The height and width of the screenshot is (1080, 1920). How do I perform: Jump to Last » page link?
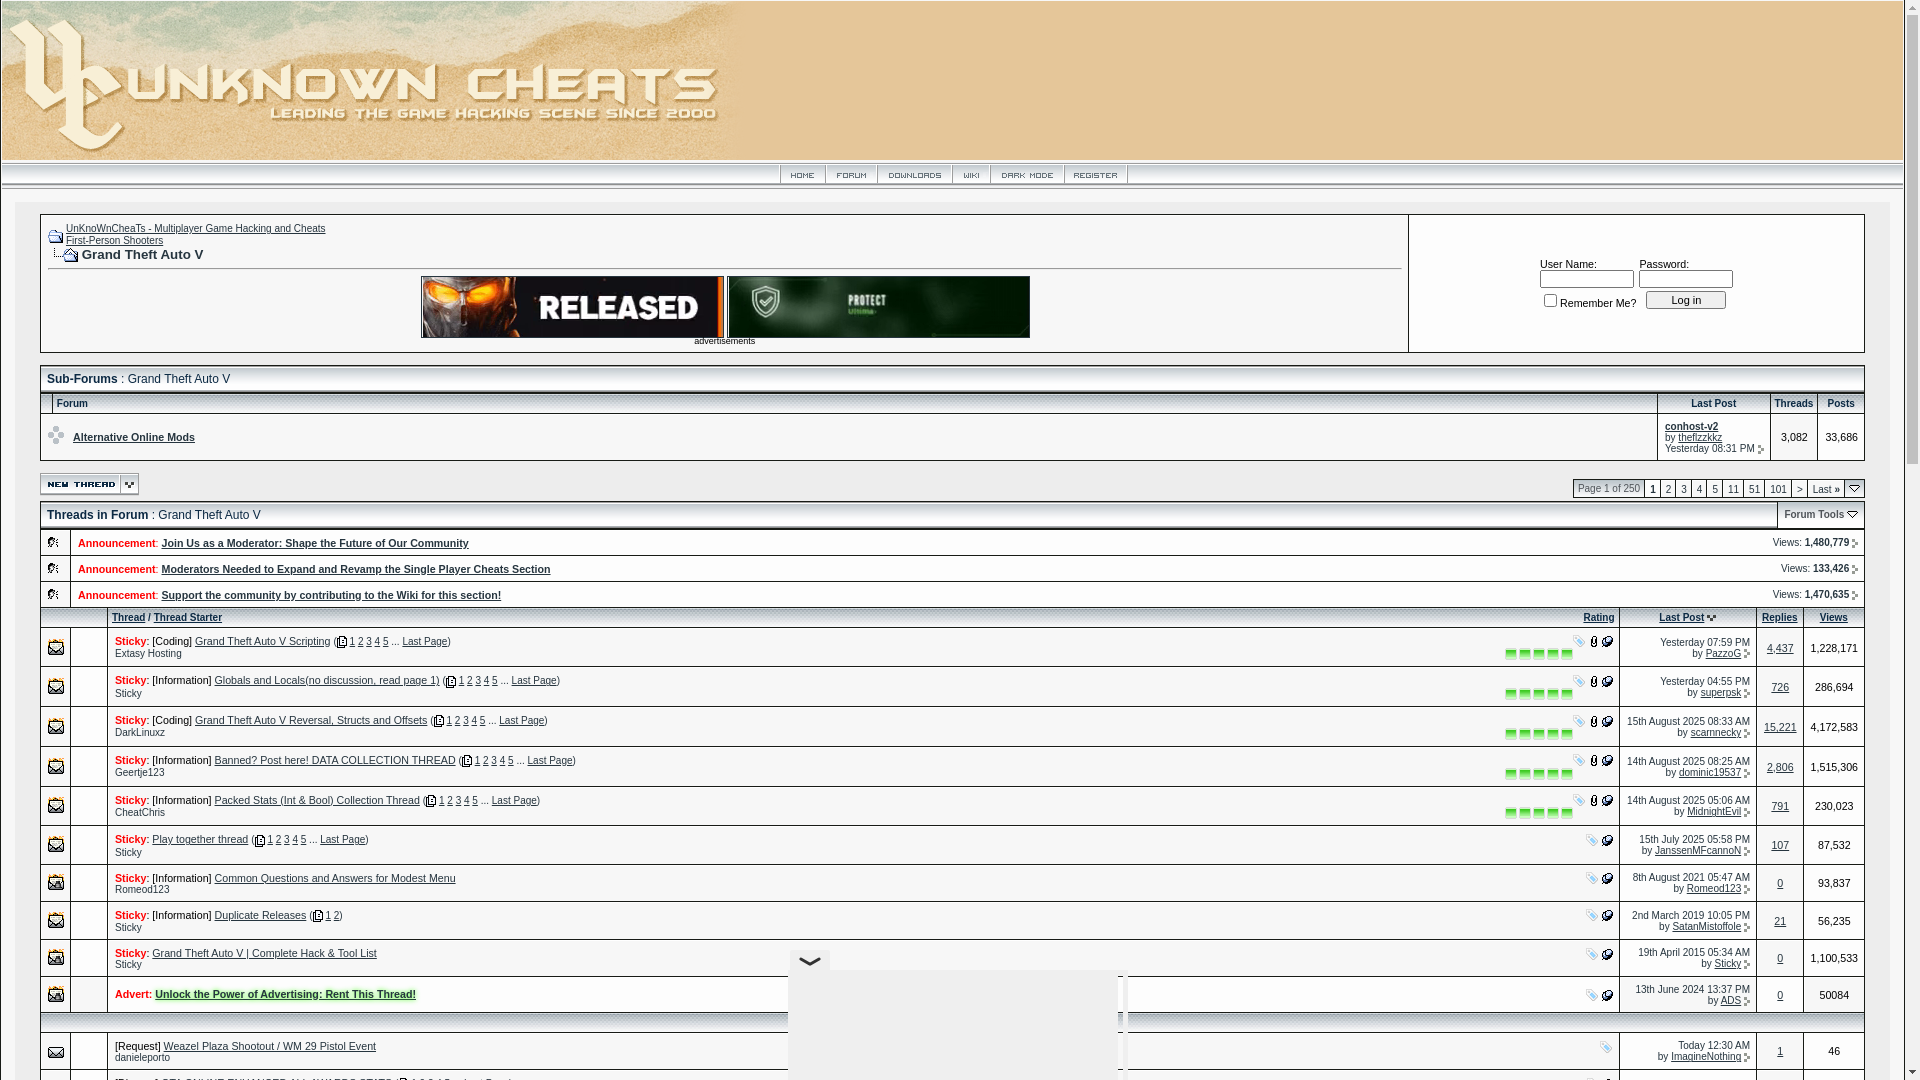point(1826,489)
